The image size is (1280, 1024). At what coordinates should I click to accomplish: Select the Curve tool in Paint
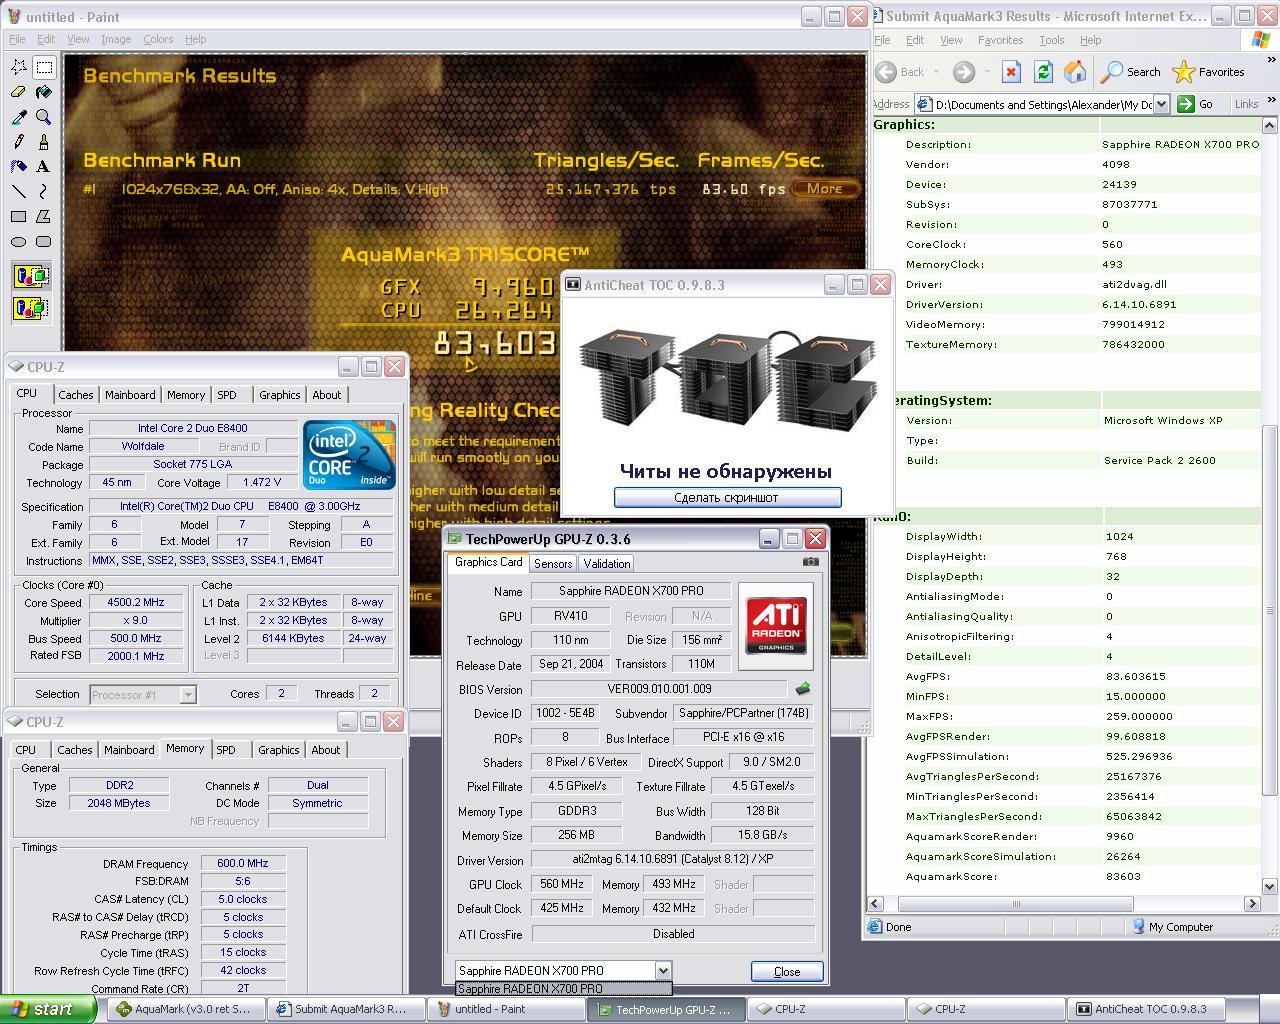pyautogui.click(x=44, y=191)
